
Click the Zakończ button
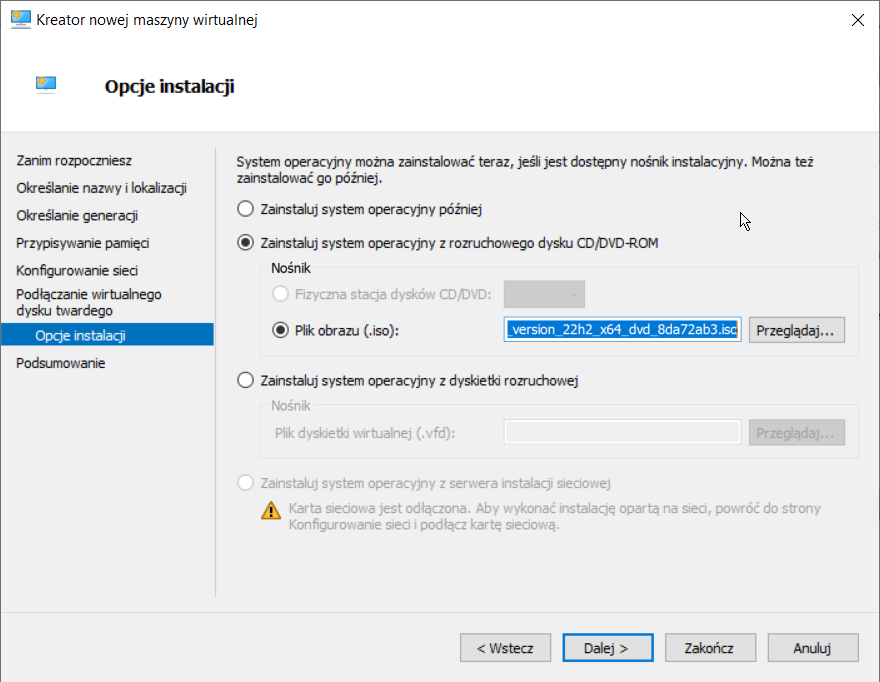(x=709, y=647)
